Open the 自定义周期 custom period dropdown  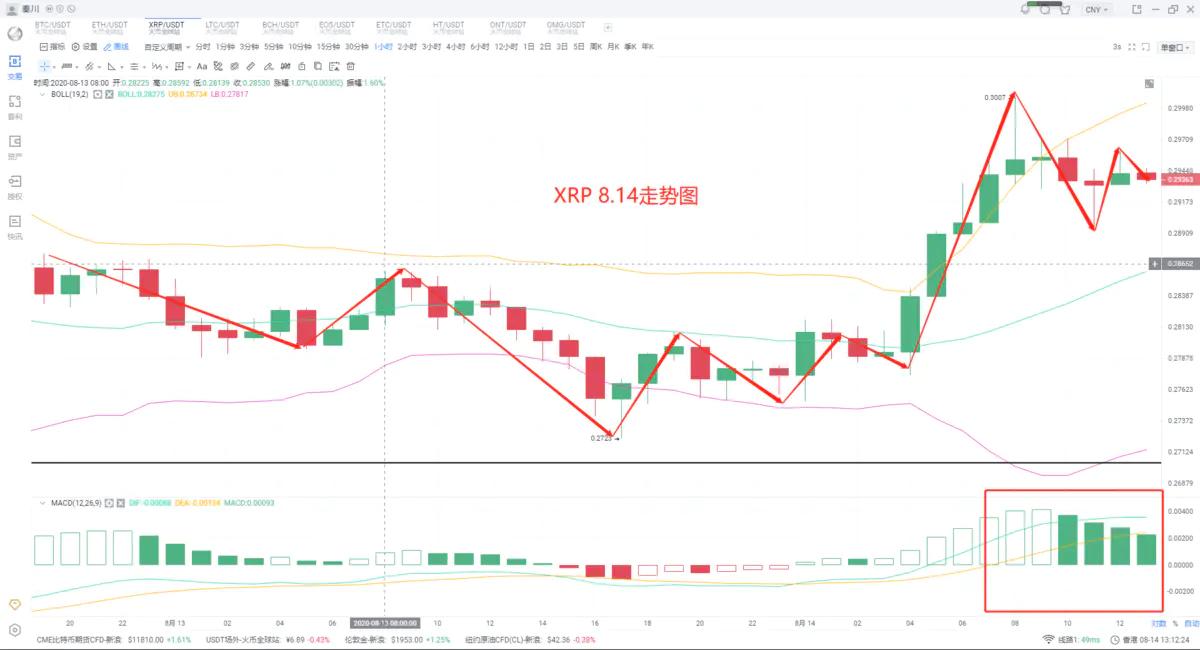coord(166,47)
